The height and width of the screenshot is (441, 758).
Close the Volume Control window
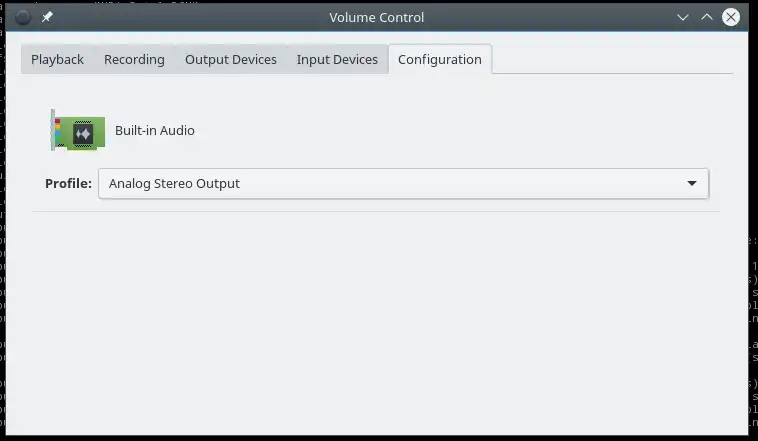733,17
